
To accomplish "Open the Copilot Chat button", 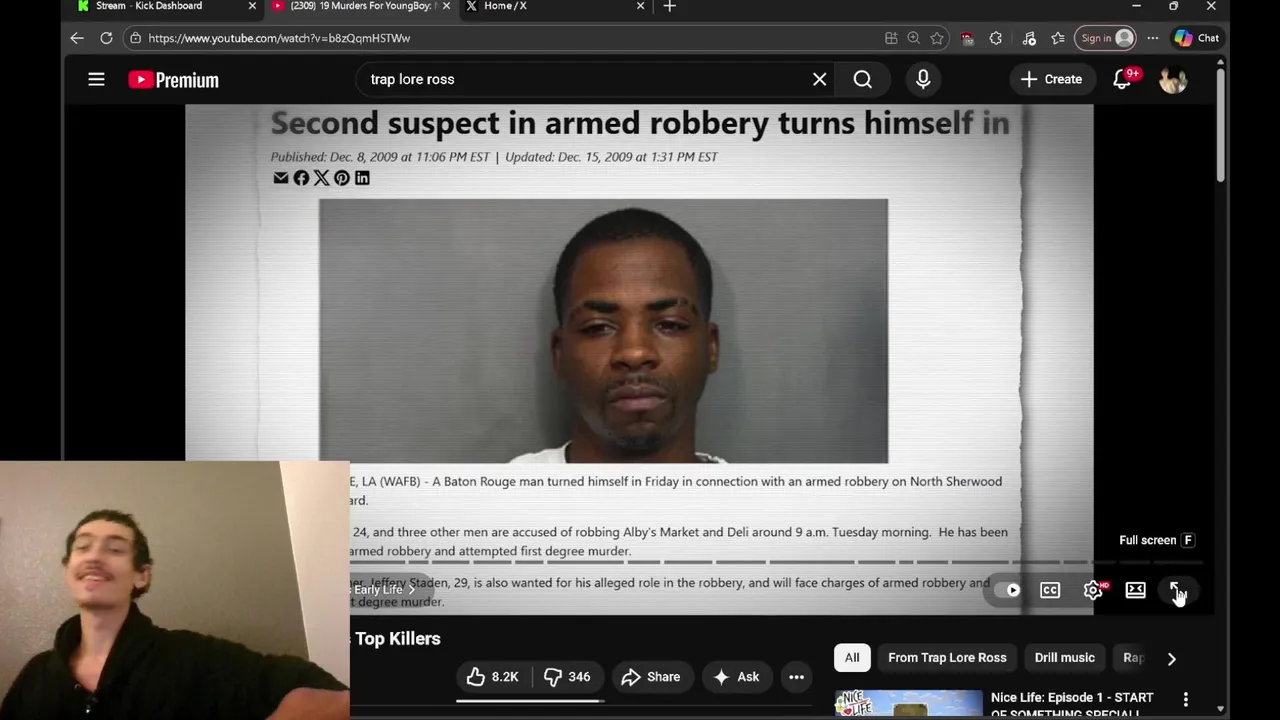I will pyautogui.click(x=1197, y=38).
